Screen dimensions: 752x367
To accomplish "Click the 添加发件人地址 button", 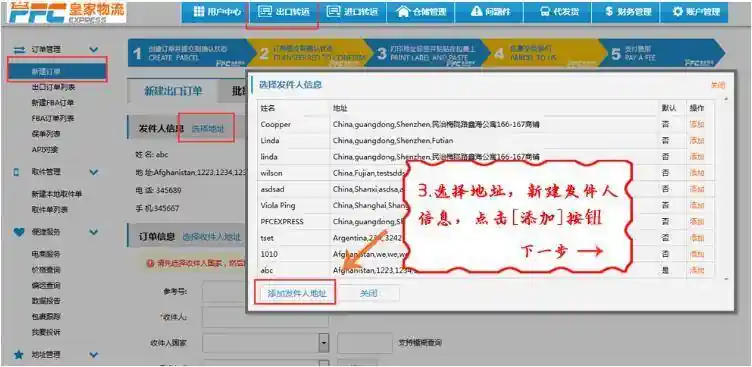I will pos(294,294).
